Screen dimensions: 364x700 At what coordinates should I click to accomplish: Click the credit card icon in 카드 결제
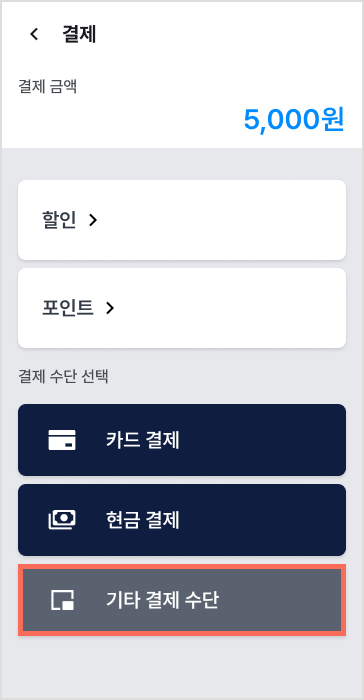(62, 440)
